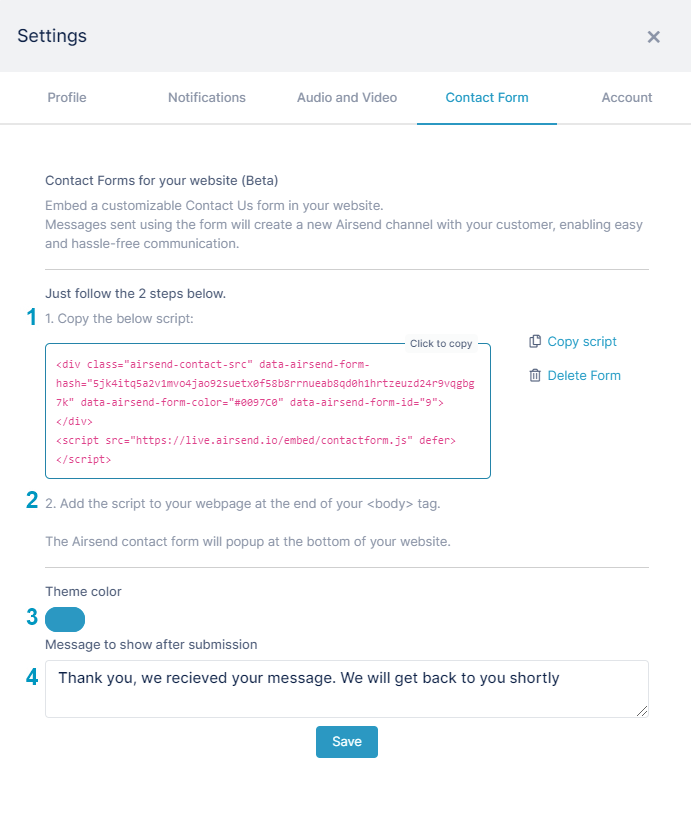Click the clipboard icon beside Copy script
Image resolution: width=691 pixels, height=834 pixels.
(535, 341)
